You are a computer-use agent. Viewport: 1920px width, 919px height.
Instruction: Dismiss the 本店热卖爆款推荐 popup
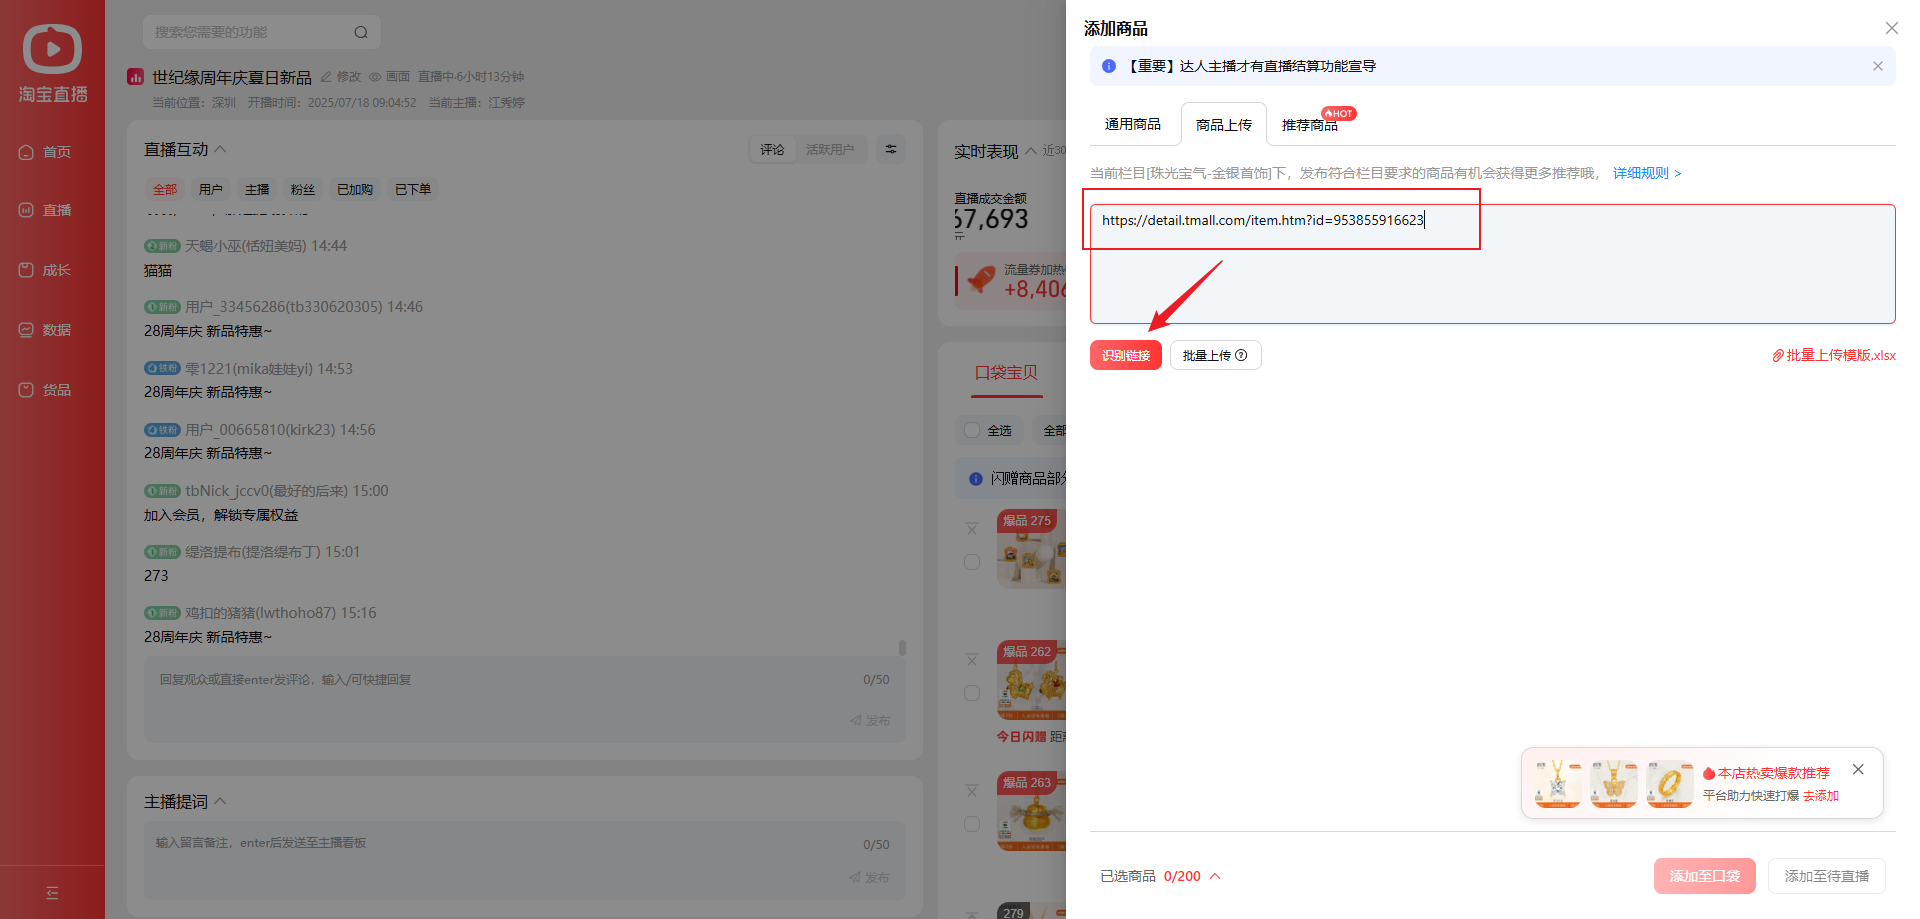(1858, 770)
